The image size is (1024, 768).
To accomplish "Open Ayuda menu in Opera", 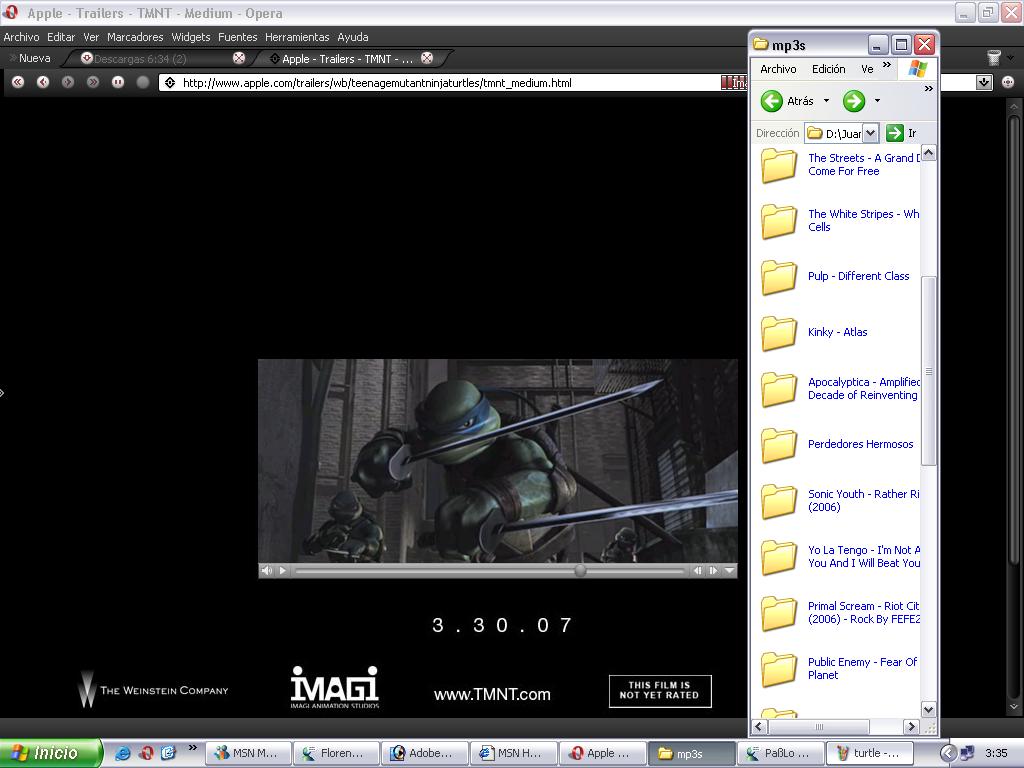I will [x=353, y=37].
